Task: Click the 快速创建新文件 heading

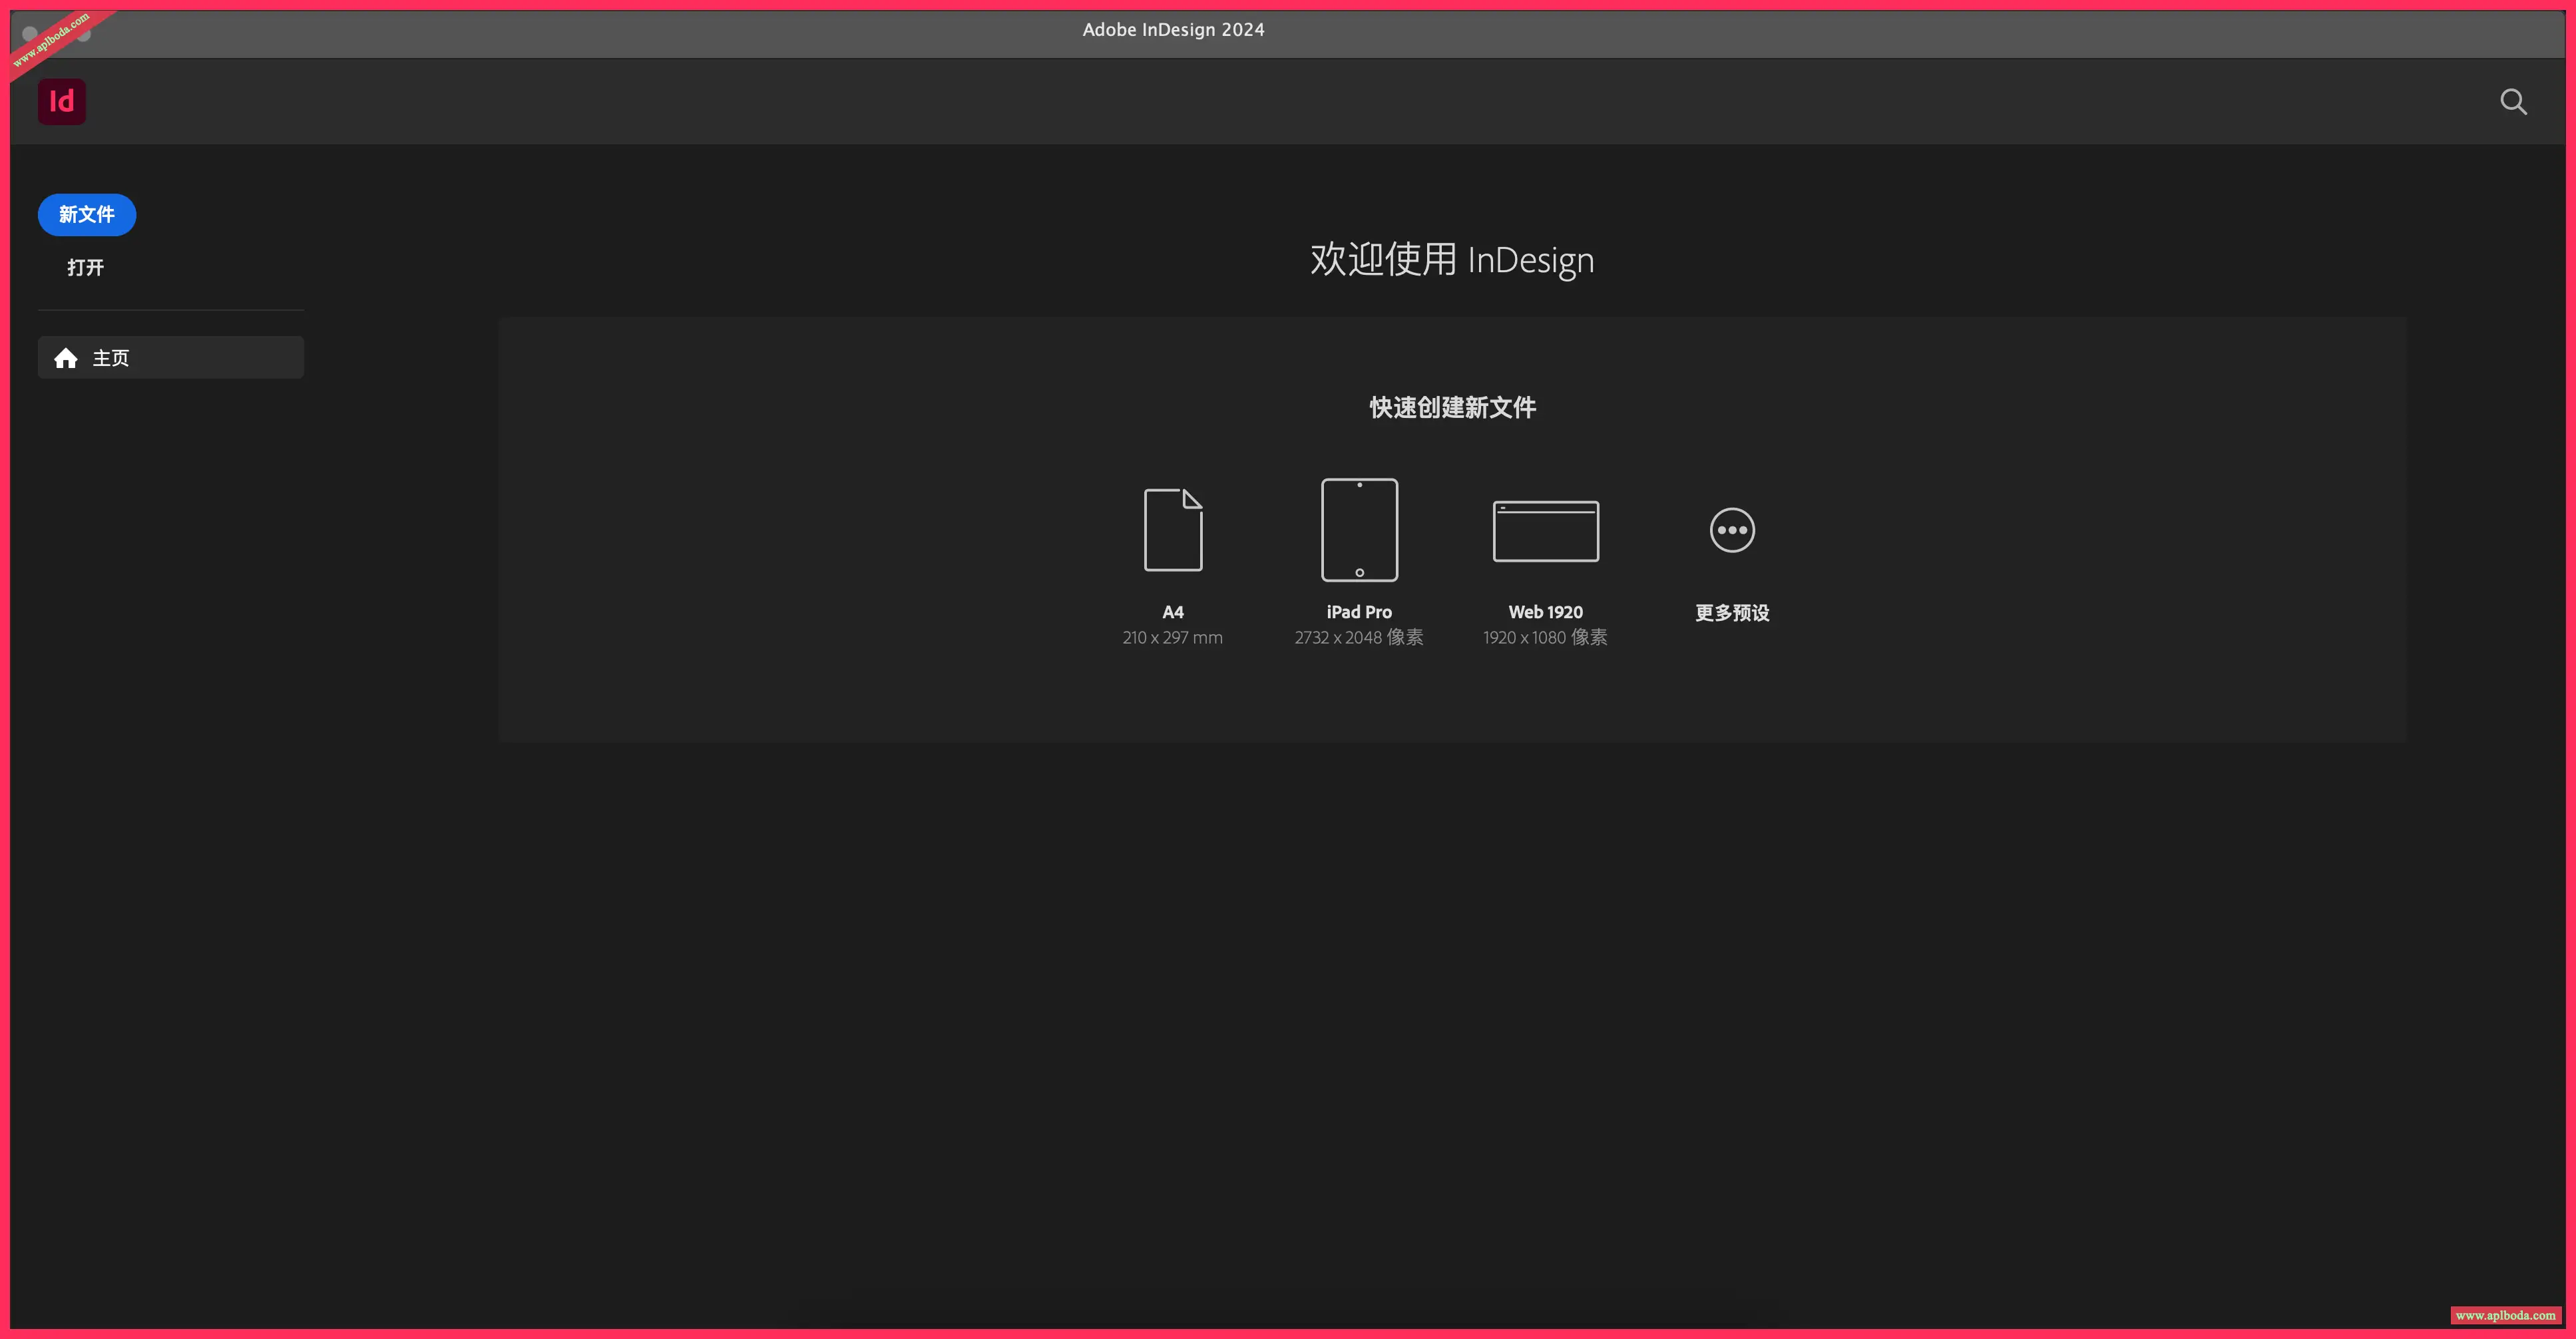Action: point(1452,408)
